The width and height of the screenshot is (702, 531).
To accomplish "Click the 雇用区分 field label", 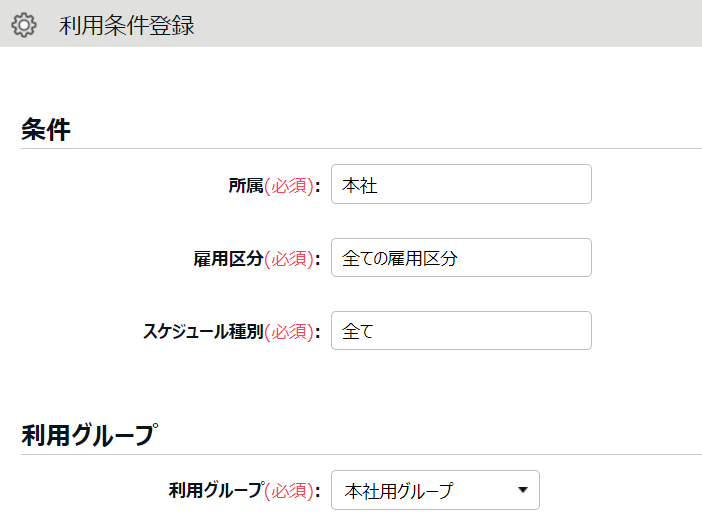I will pyautogui.click(x=228, y=259).
